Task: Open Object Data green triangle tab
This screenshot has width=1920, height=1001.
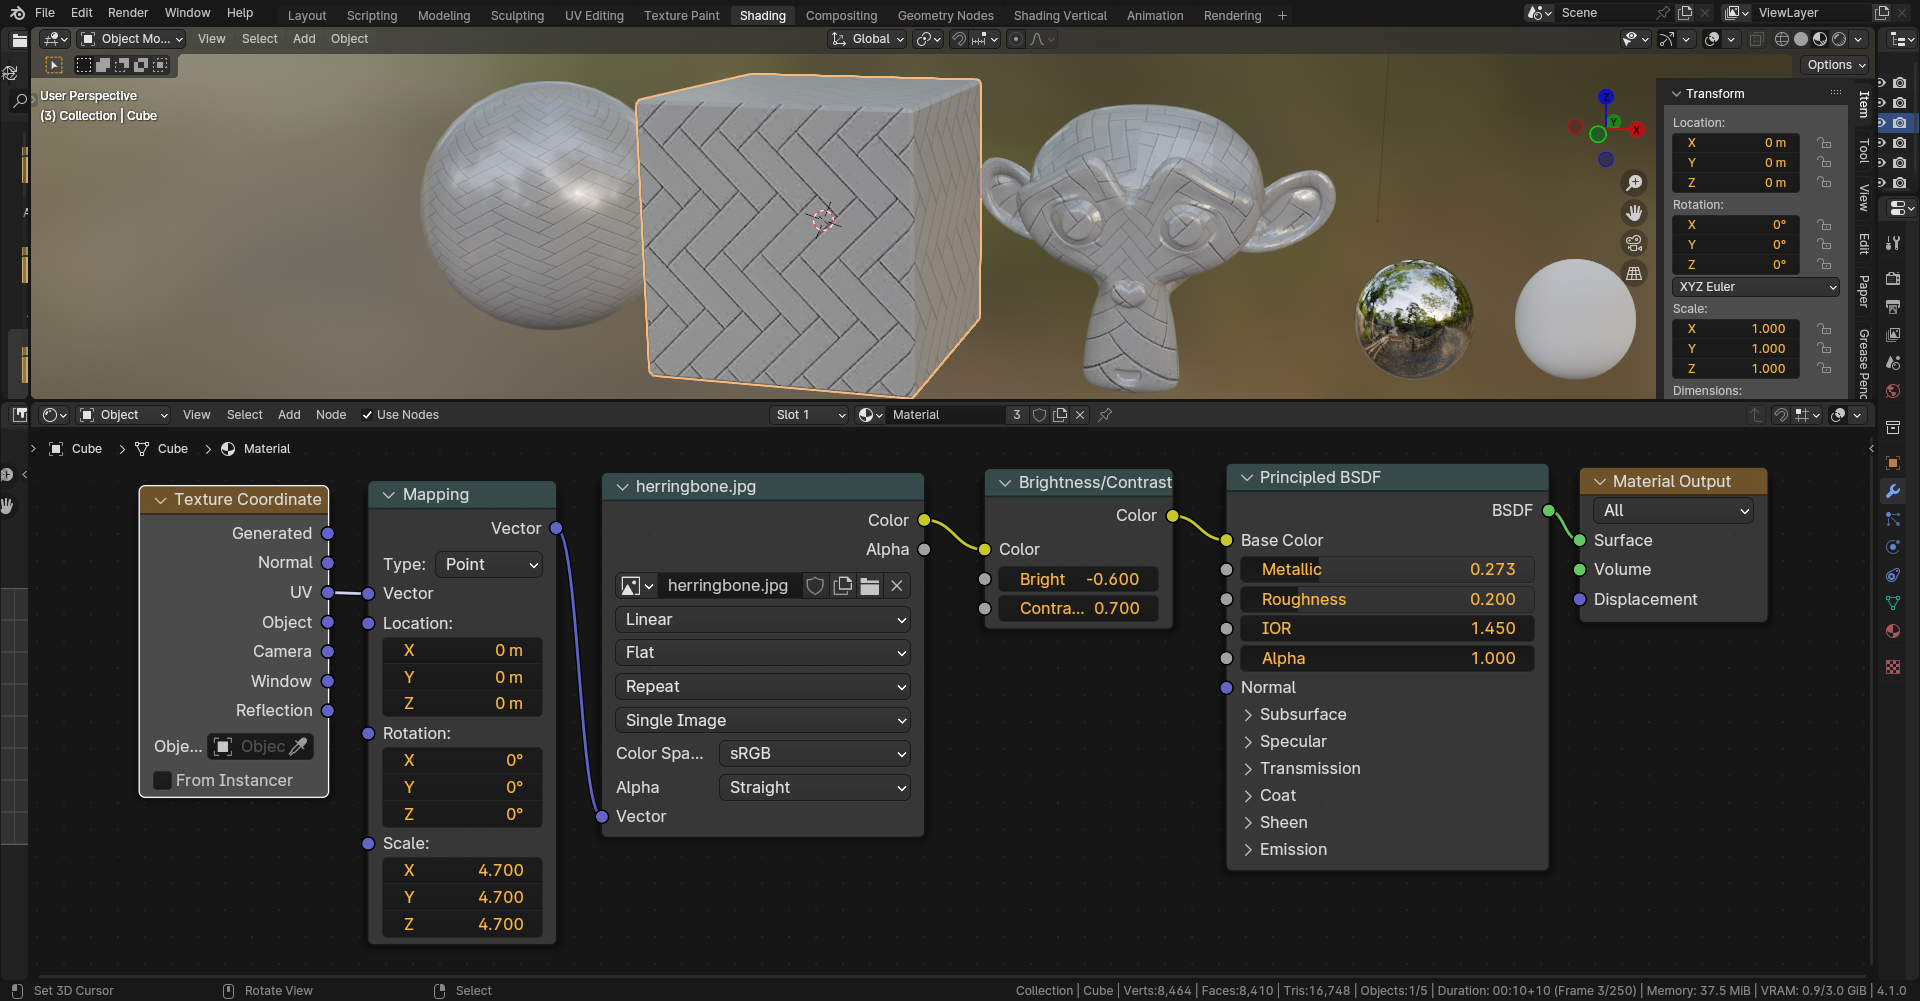Action: (1893, 603)
